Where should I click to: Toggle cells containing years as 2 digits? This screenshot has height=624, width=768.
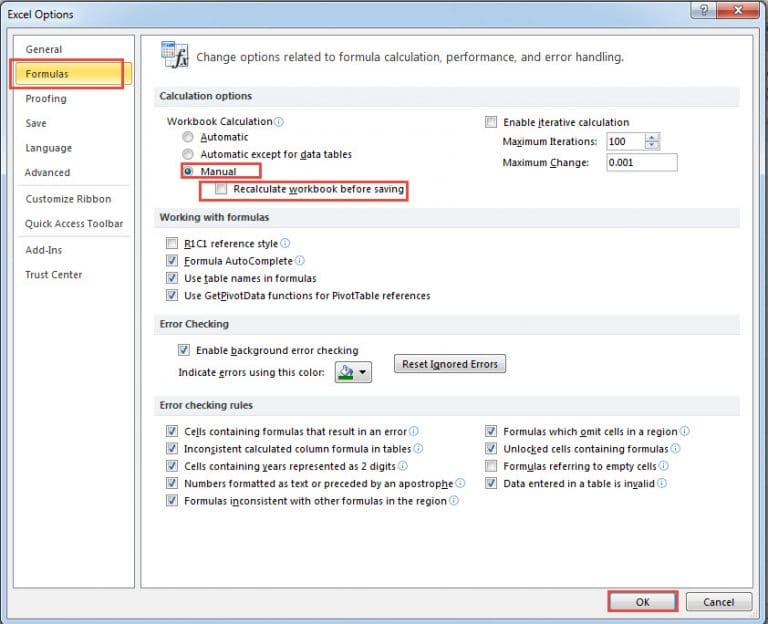coord(172,466)
